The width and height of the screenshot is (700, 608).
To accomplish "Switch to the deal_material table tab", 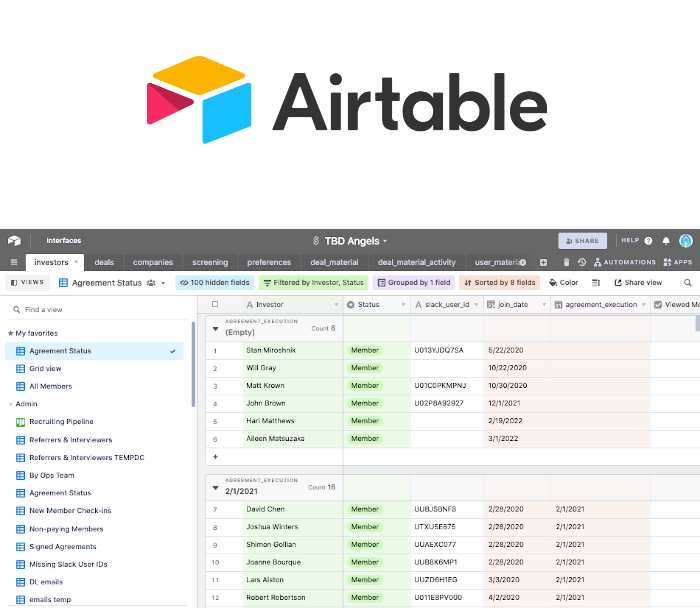I will (x=334, y=262).
